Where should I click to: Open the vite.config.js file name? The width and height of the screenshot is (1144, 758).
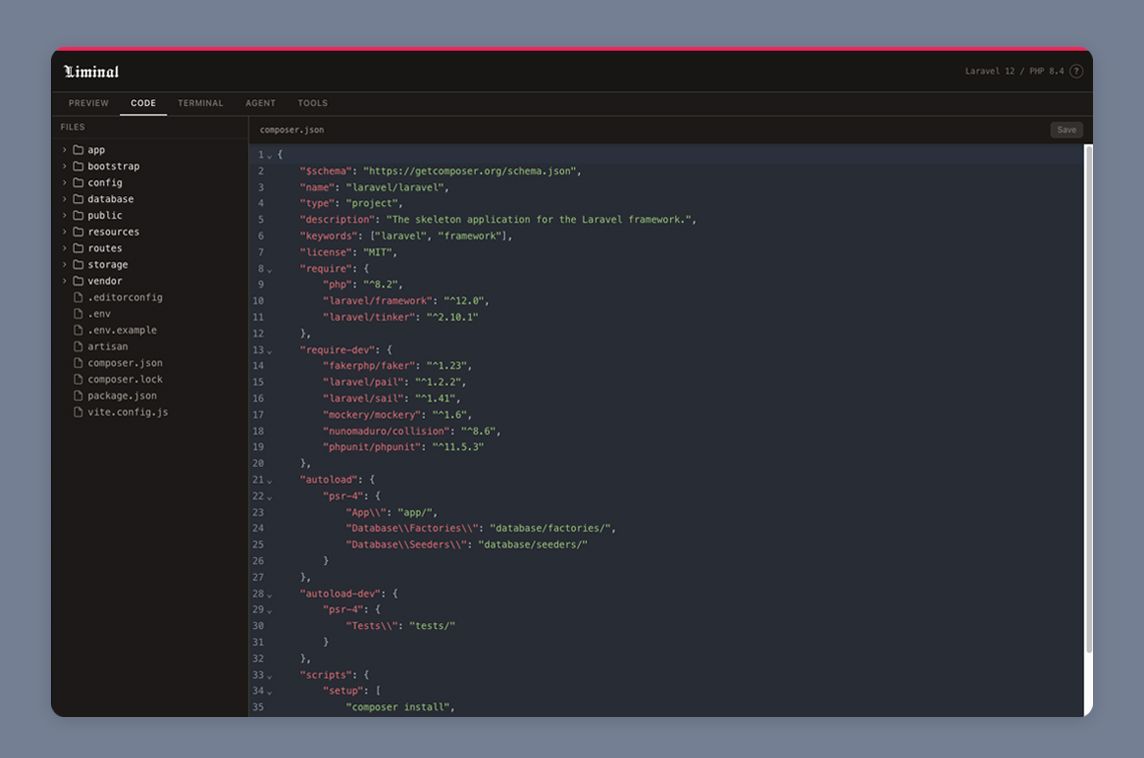[128, 412]
